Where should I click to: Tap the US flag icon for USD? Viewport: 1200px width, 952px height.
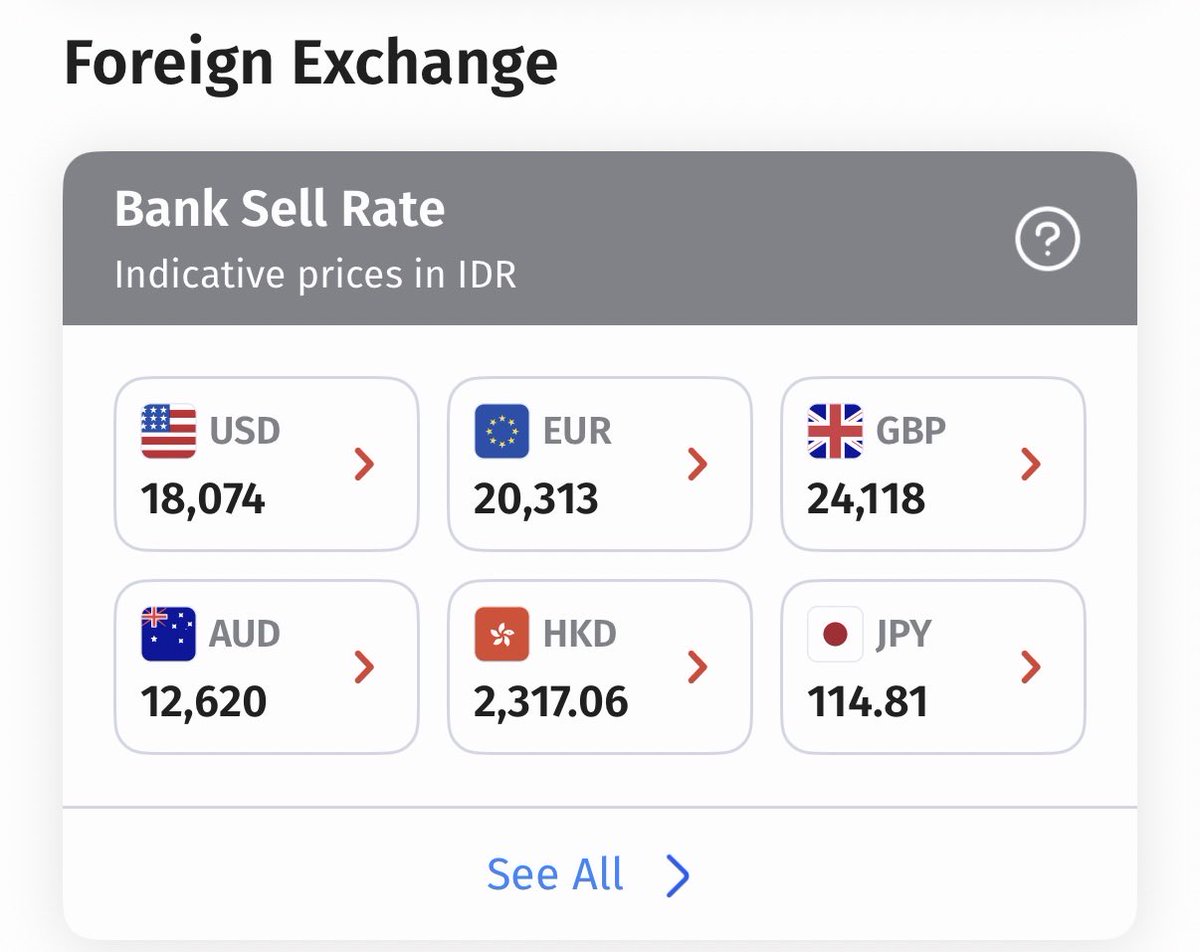169,431
